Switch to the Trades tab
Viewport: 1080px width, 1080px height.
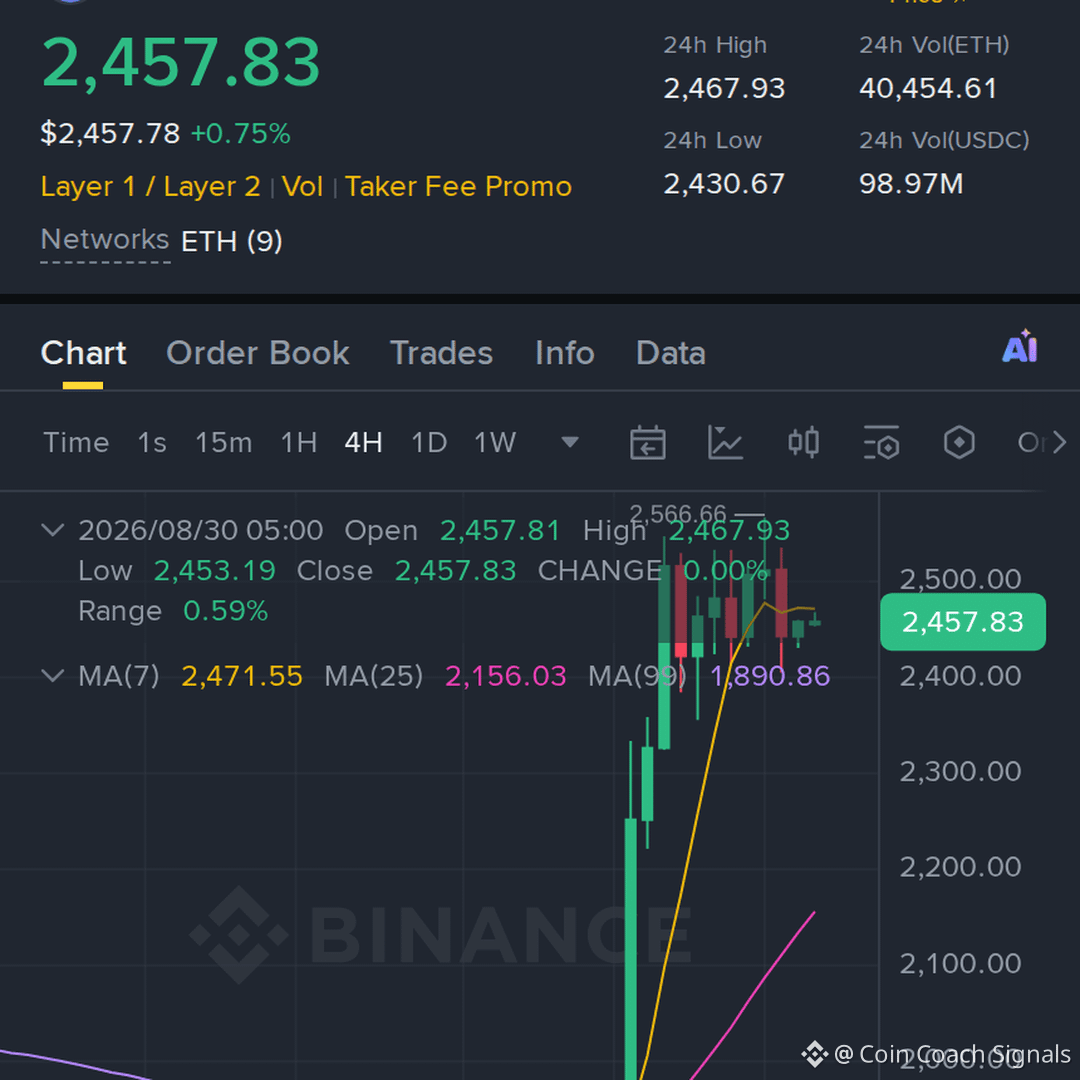[442, 353]
